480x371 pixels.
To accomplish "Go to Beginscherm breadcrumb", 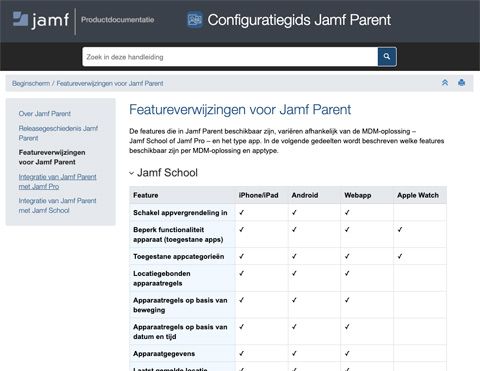I will click(x=31, y=83).
